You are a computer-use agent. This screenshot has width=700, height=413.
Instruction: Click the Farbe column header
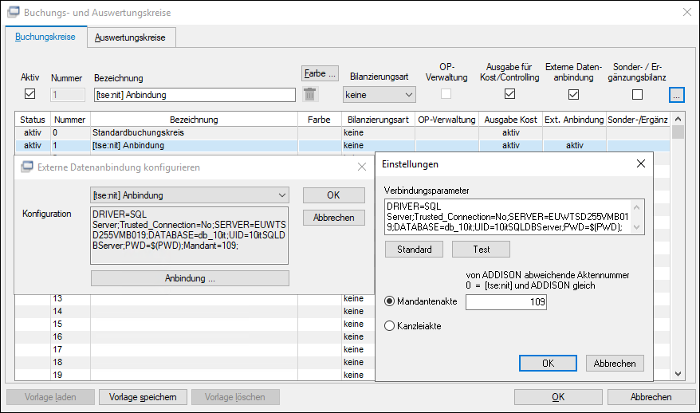(319, 120)
